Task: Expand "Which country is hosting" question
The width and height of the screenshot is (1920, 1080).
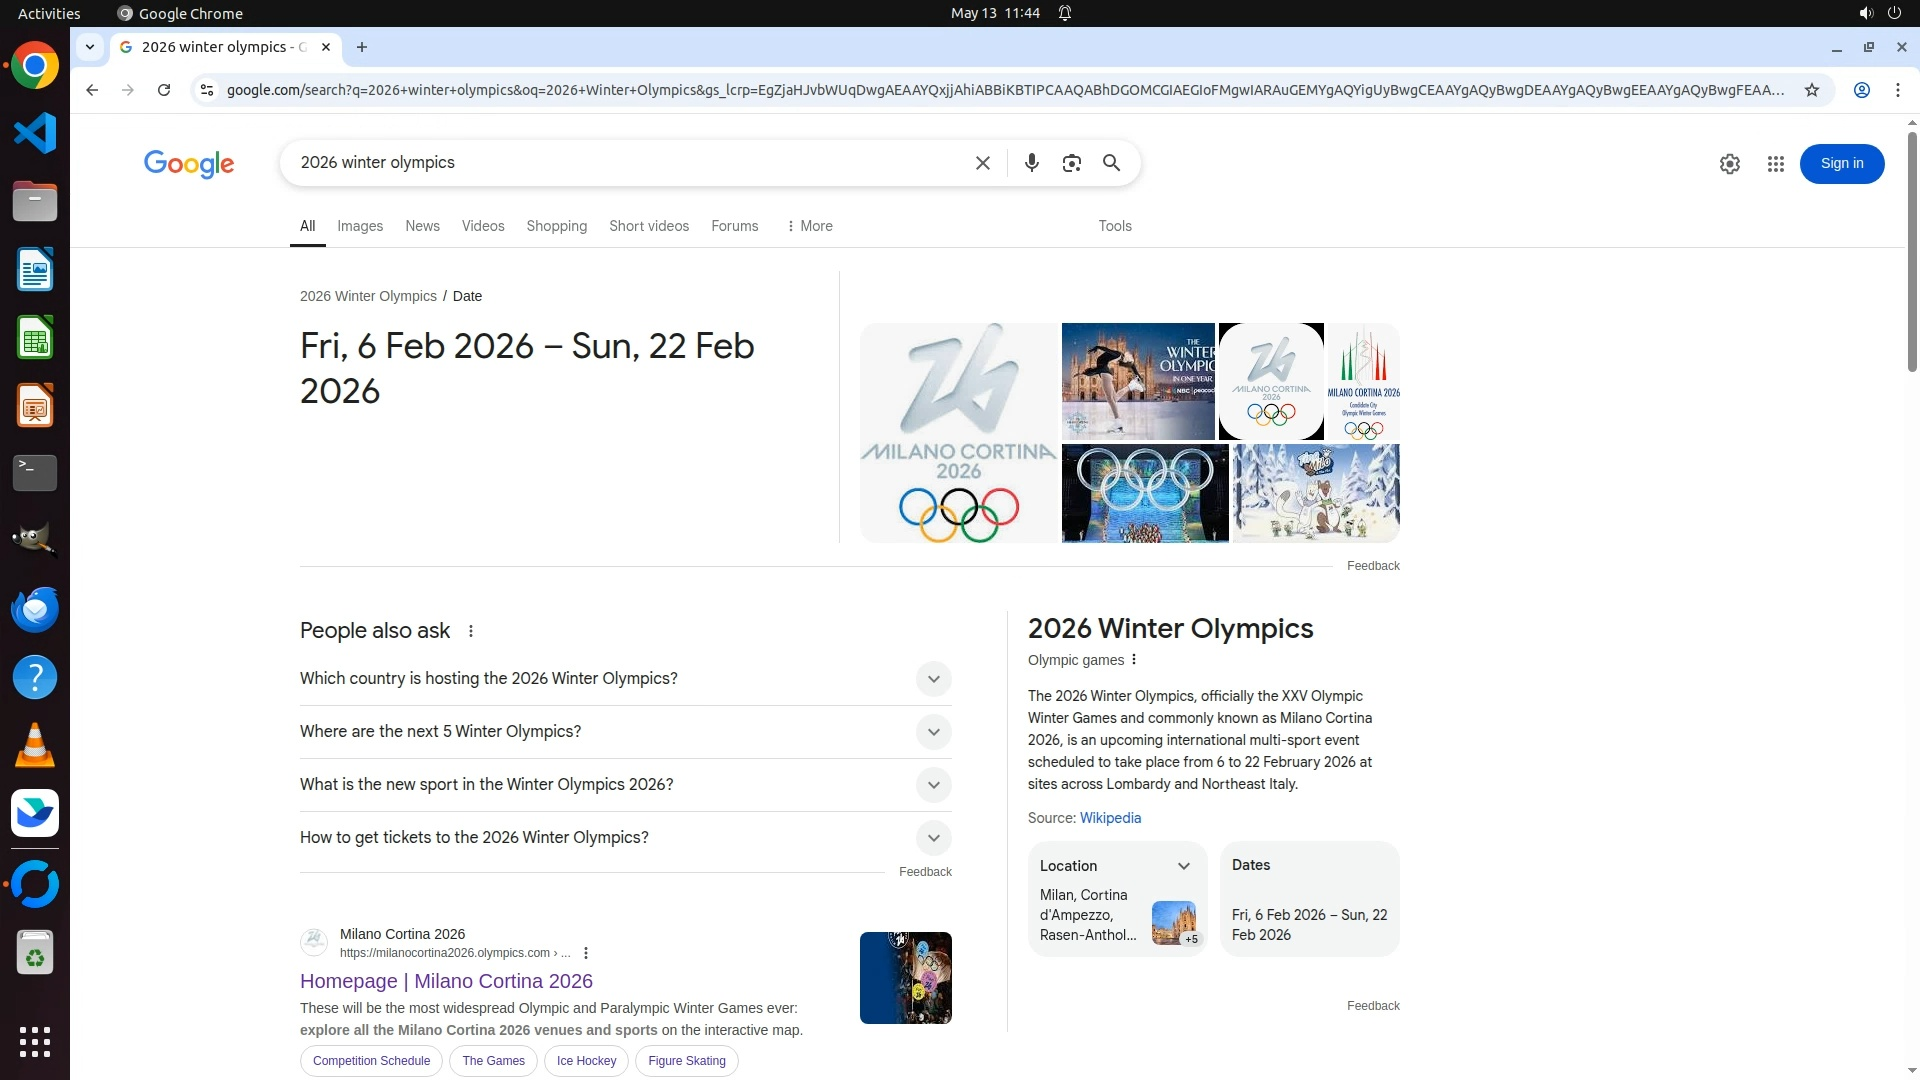Action: (x=933, y=679)
